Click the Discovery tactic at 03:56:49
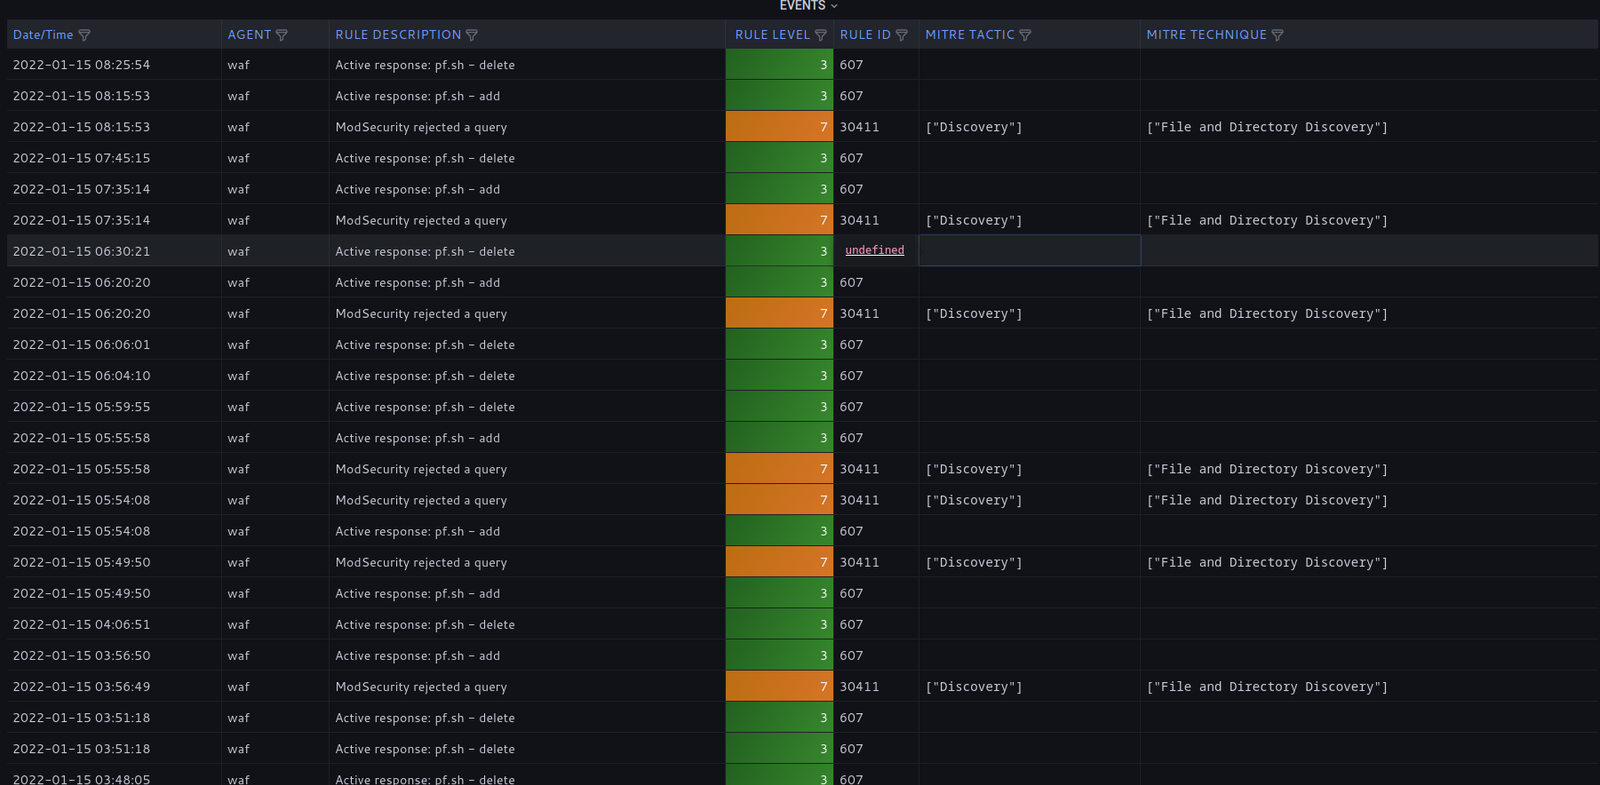 [x=973, y=687]
